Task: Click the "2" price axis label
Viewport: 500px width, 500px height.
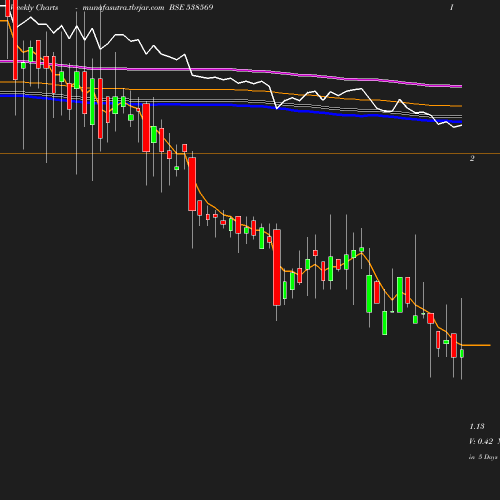Action: click(472, 158)
